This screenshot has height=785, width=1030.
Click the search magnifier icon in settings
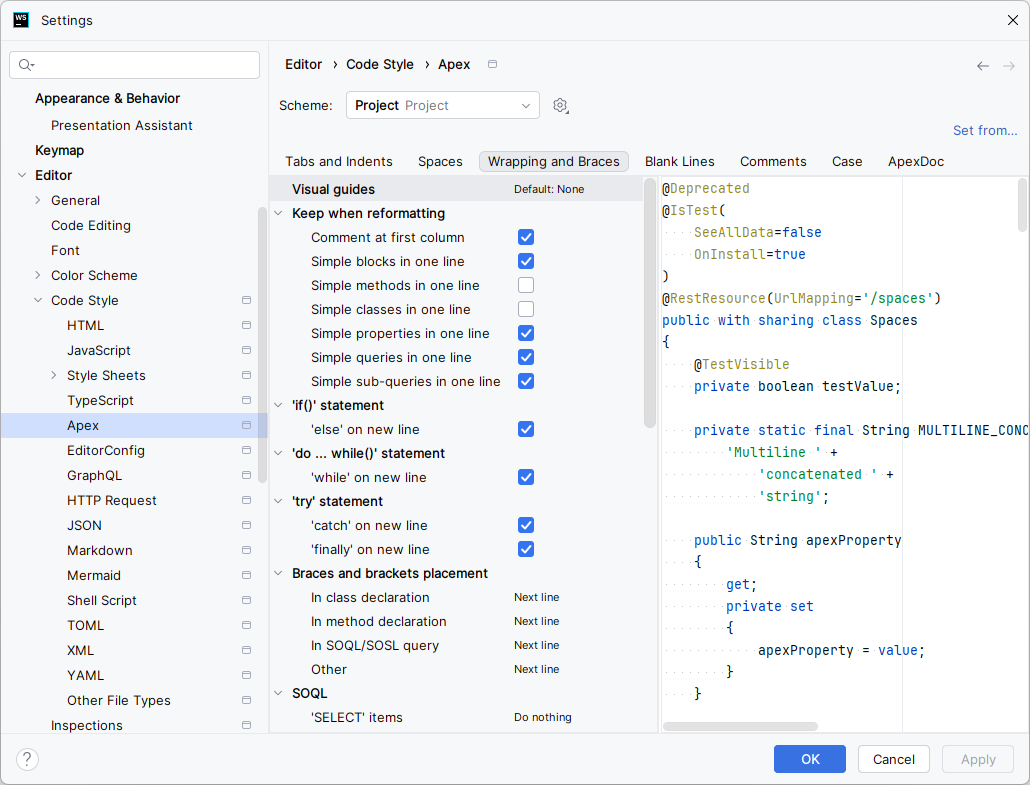pos(26,64)
